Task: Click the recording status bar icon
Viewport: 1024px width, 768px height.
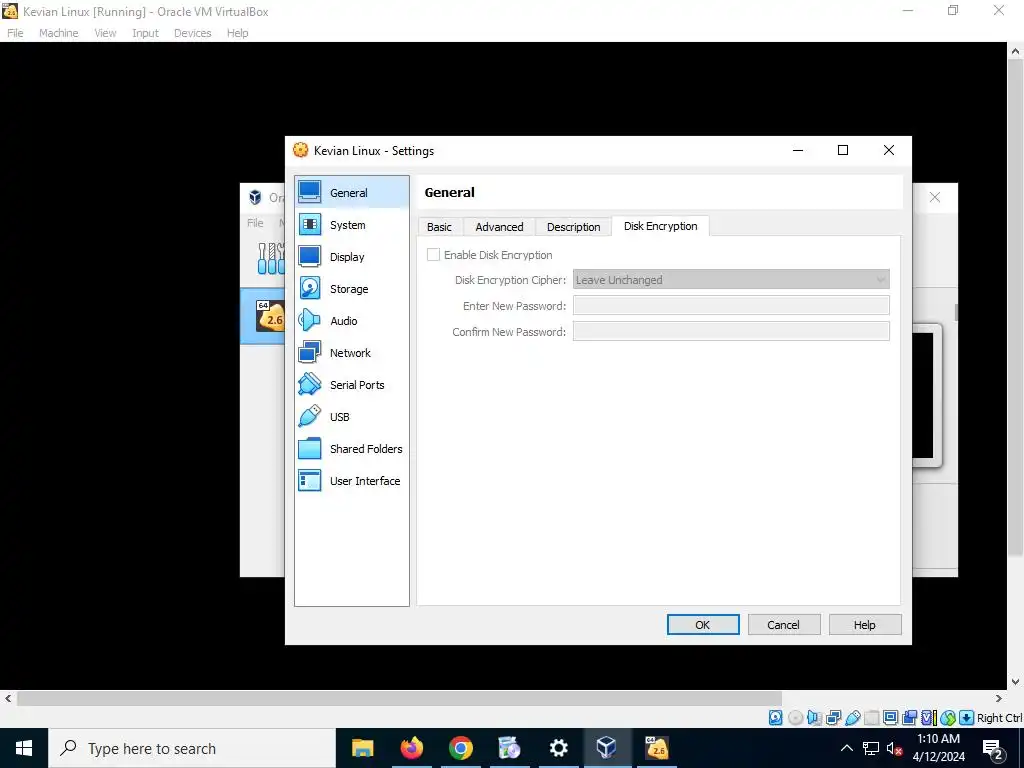Action: pos(909,718)
